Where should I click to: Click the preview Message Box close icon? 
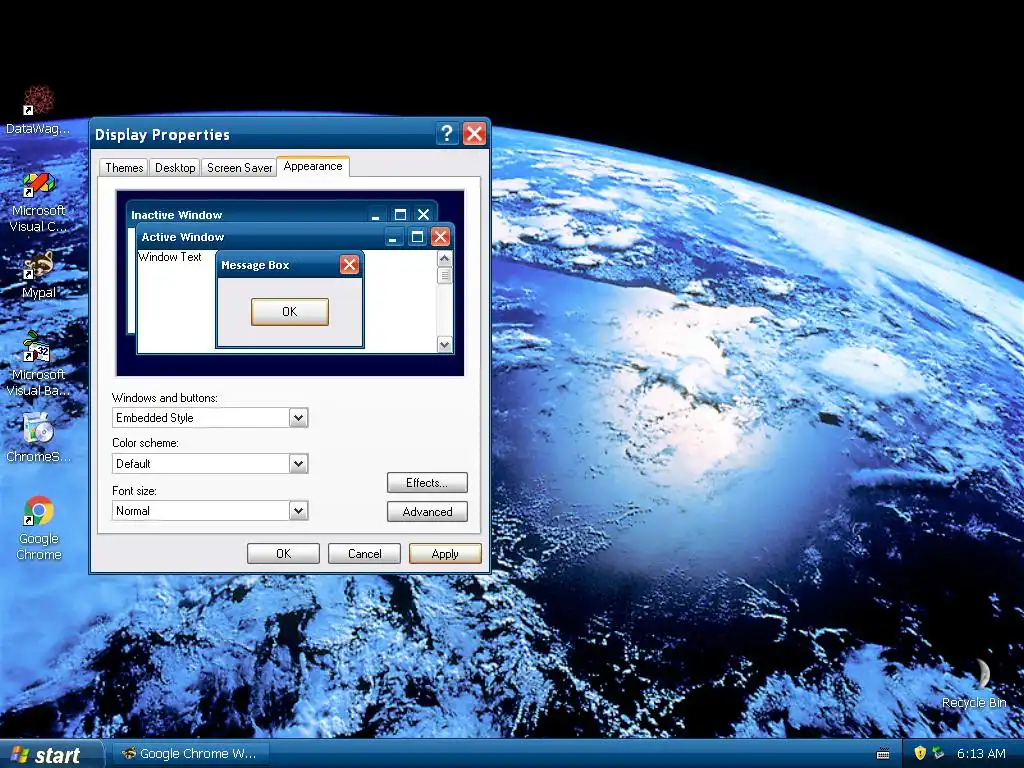pyautogui.click(x=349, y=264)
